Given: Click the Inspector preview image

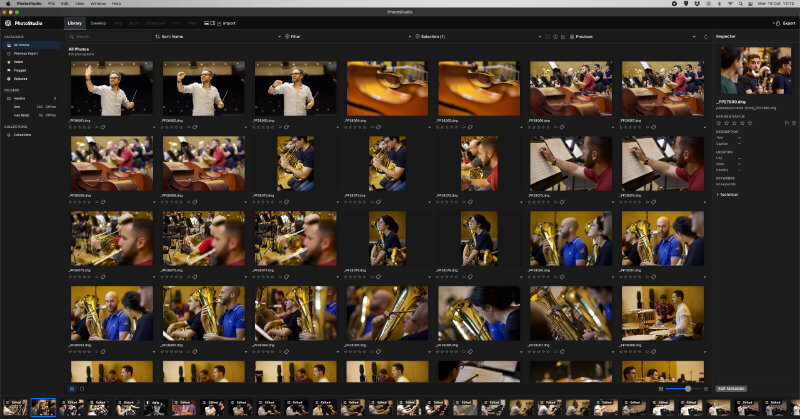Looking at the screenshot, I should pos(756,70).
